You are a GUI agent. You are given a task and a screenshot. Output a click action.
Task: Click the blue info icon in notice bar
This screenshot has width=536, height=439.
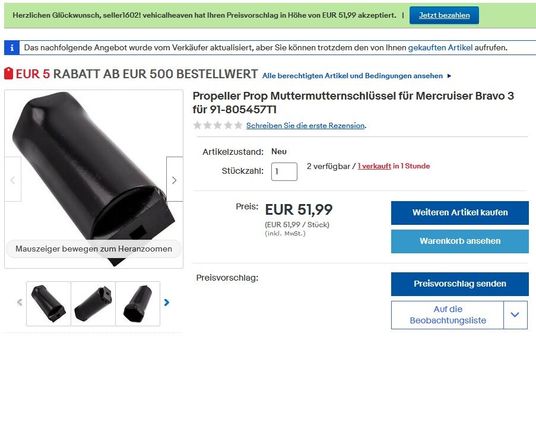coord(12,48)
